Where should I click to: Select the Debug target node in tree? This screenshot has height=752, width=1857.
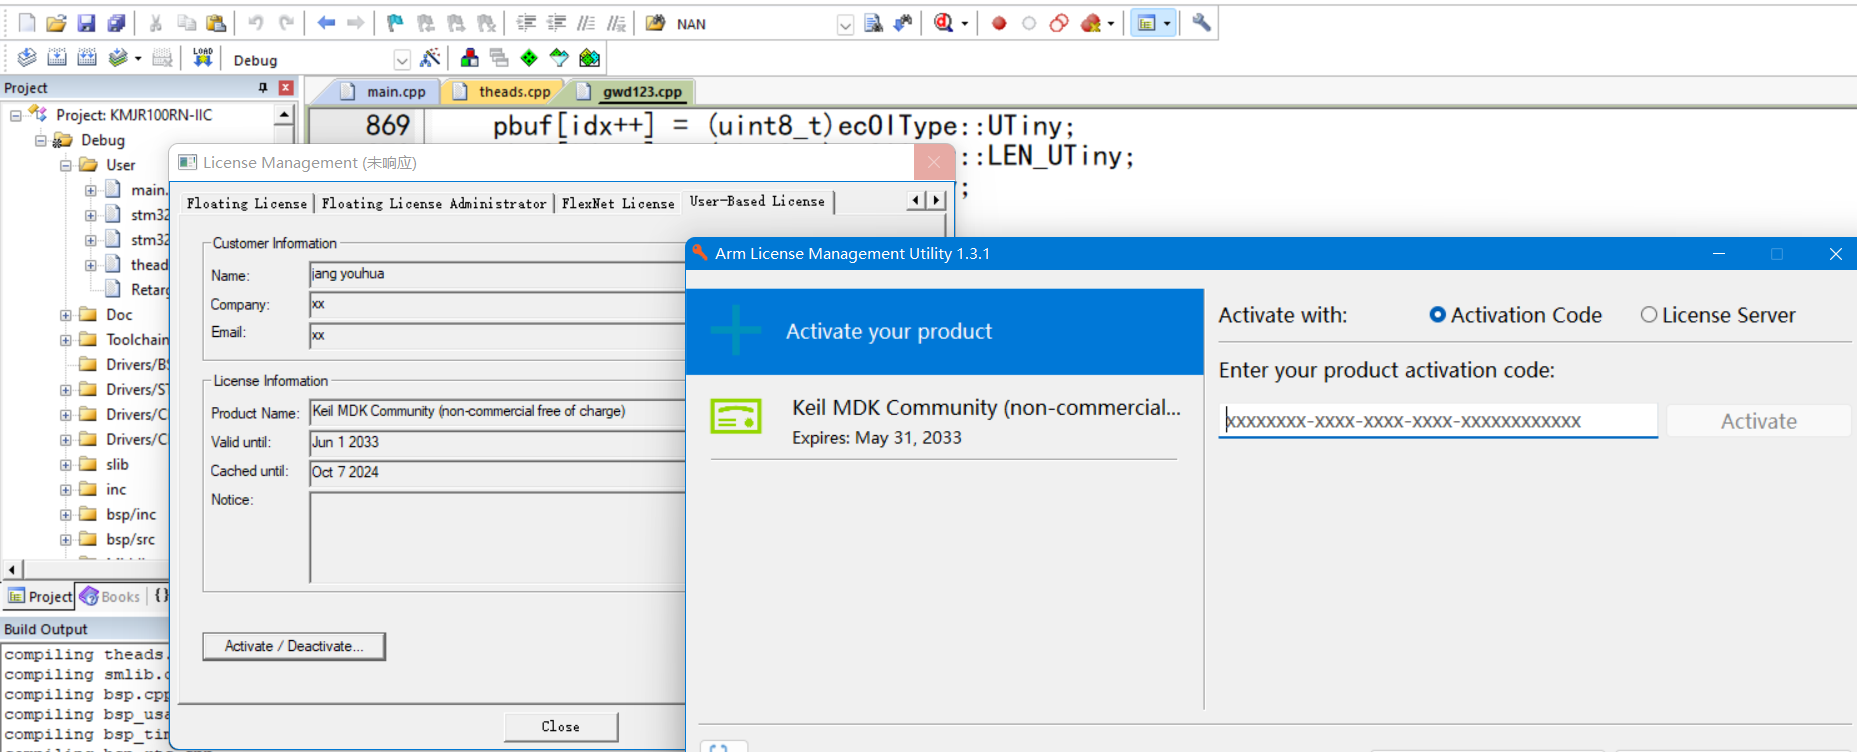[x=102, y=140]
